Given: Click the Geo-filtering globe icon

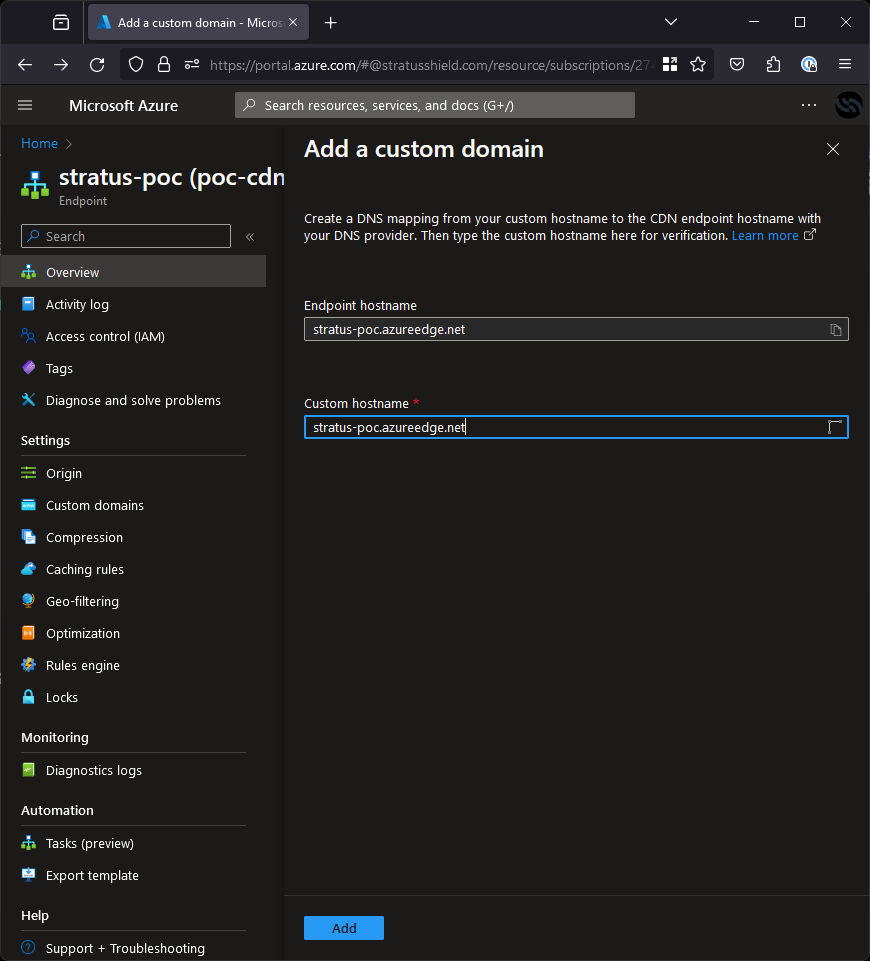Looking at the screenshot, I should point(28,601).
